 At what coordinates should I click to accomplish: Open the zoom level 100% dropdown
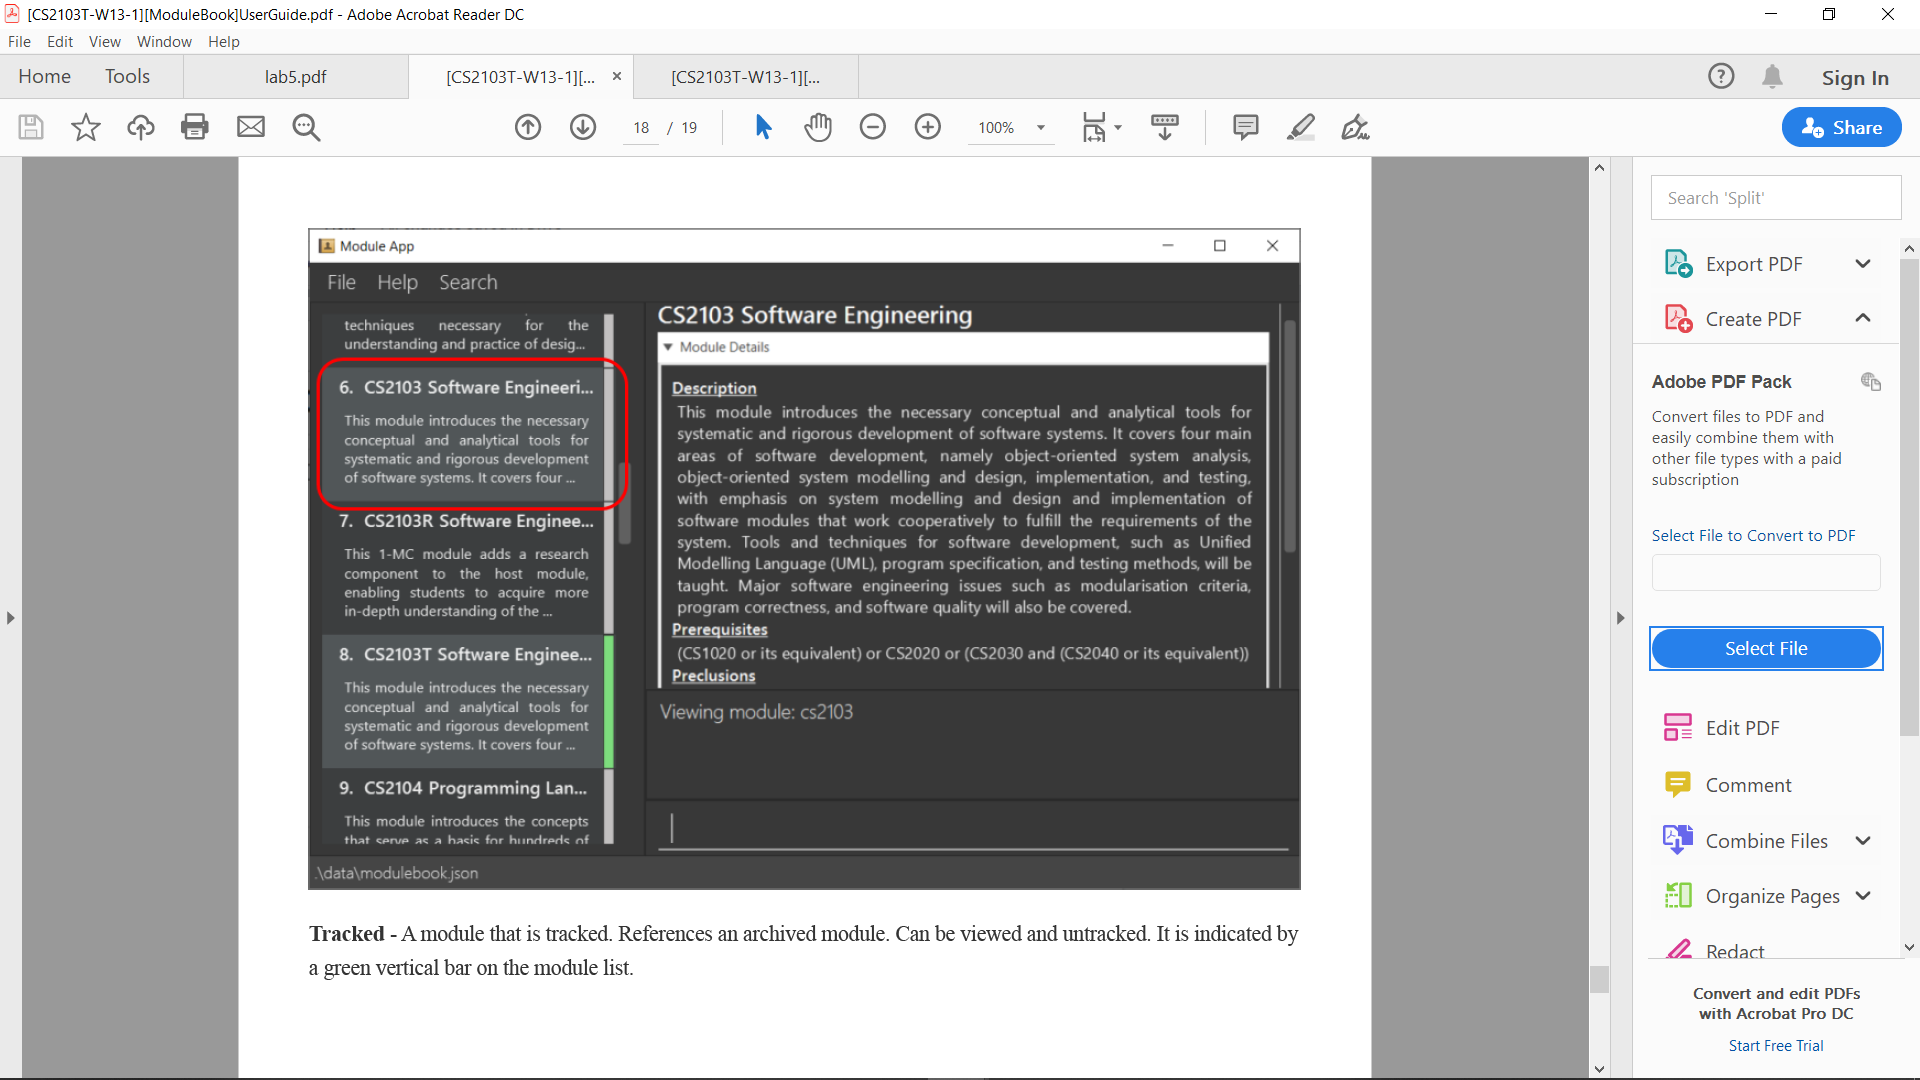point(1040,127)
